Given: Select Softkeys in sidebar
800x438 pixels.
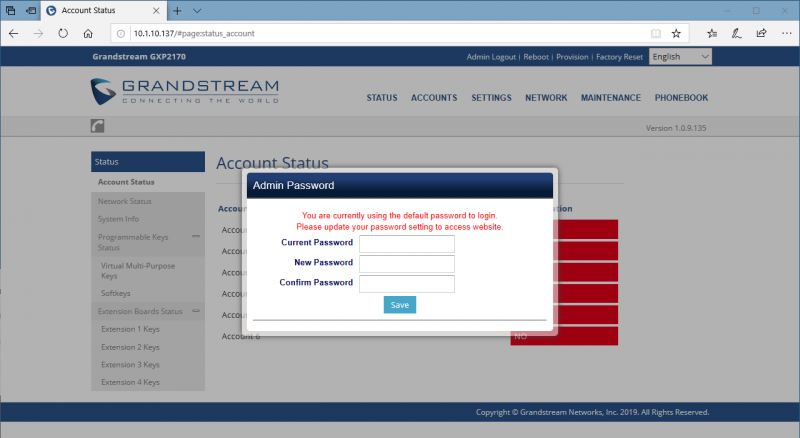Looking at the screenshot, I should tap(116, 293).
